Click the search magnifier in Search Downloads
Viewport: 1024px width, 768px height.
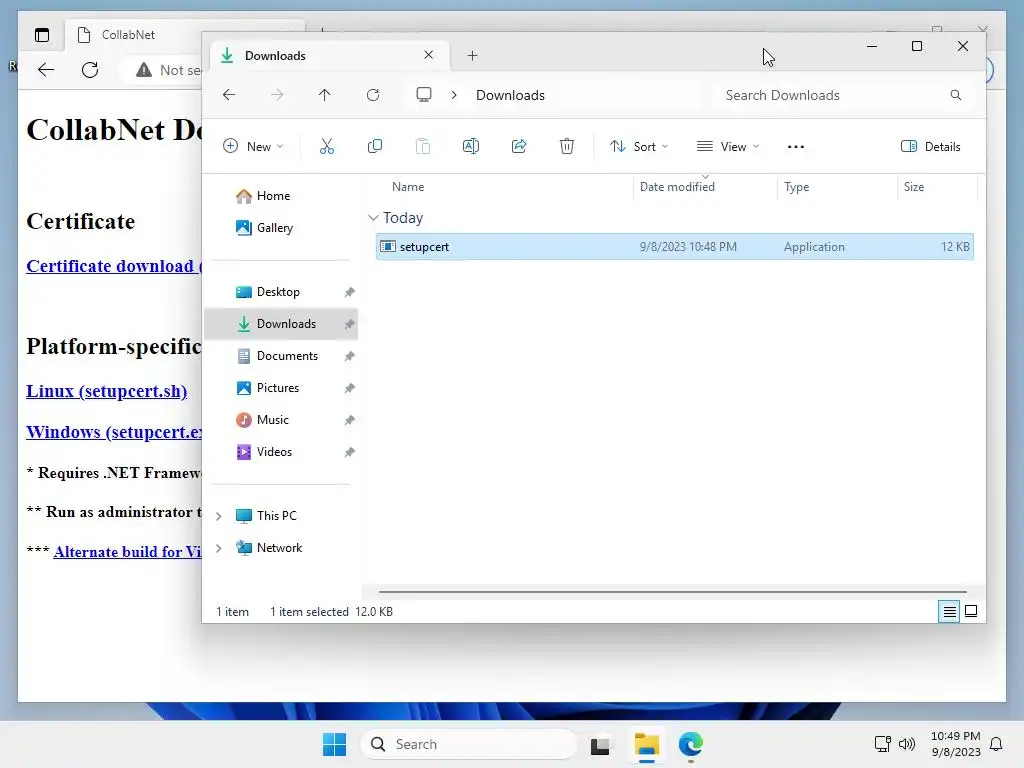955,95
